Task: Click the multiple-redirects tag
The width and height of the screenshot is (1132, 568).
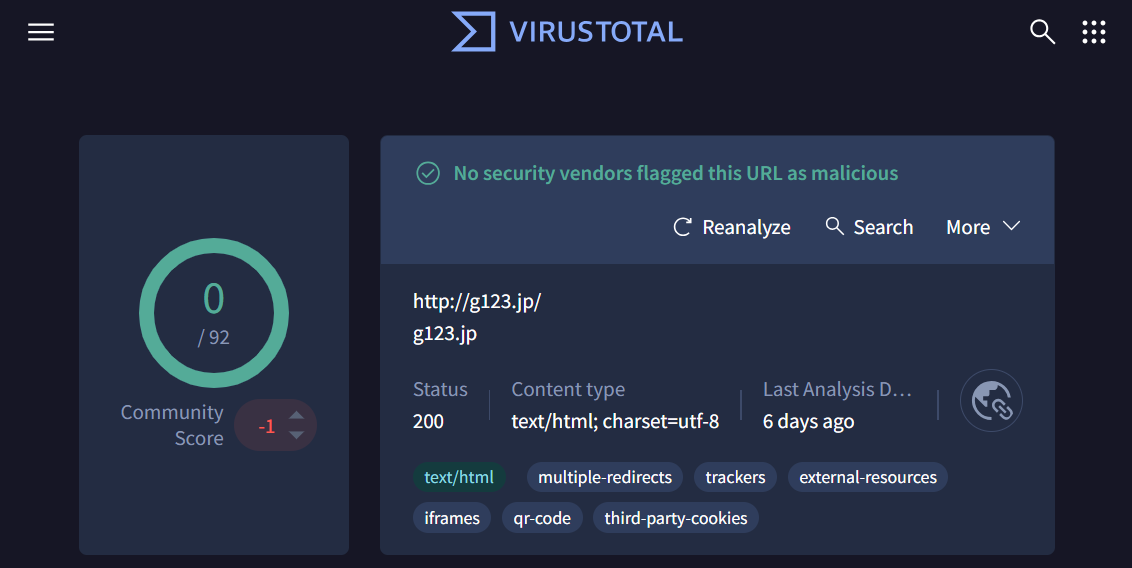Action: tap(605, 477)
